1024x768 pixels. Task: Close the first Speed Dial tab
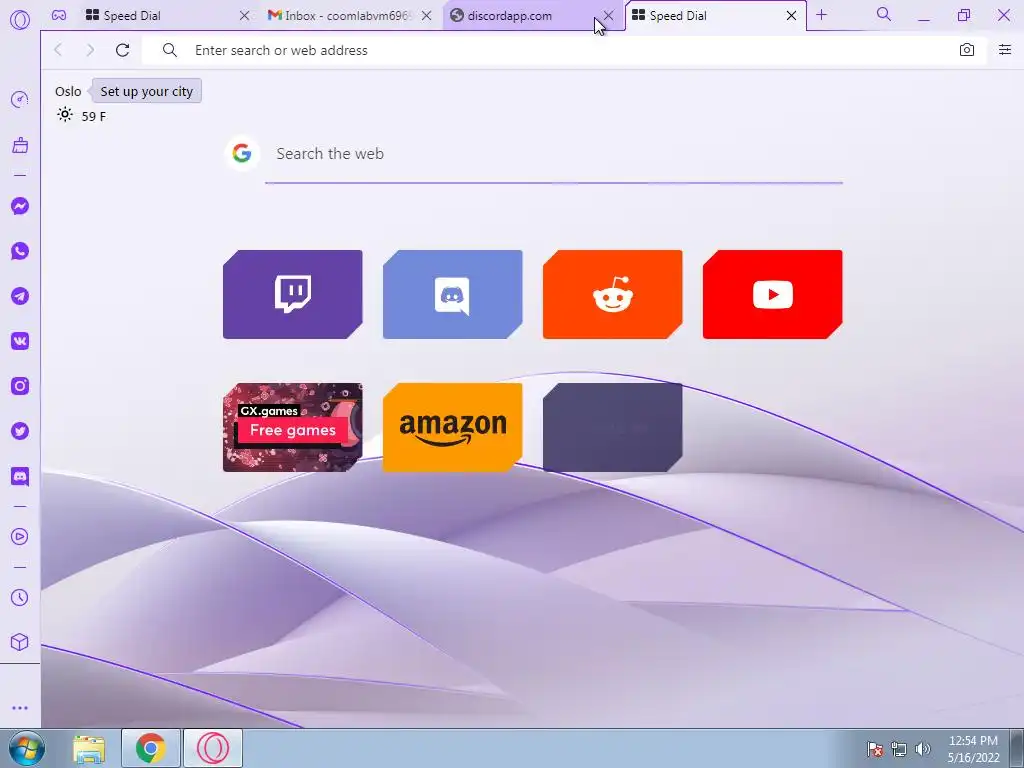(244, 15)
